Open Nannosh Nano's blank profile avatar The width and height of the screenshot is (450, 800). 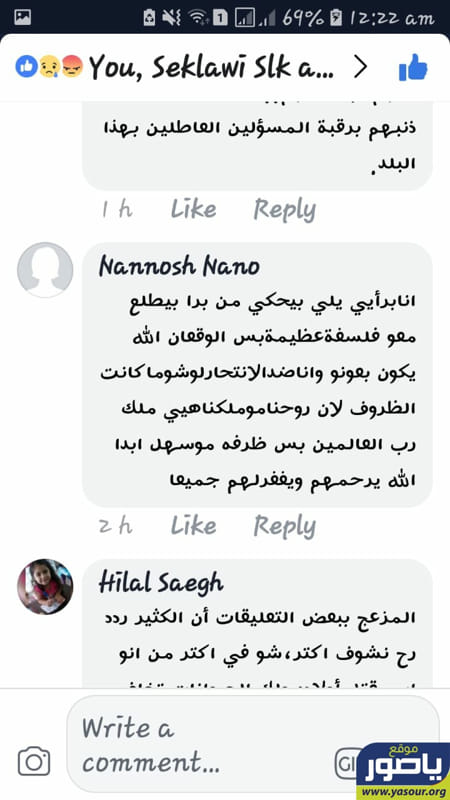pyautogui.click(x=45, y=270)
